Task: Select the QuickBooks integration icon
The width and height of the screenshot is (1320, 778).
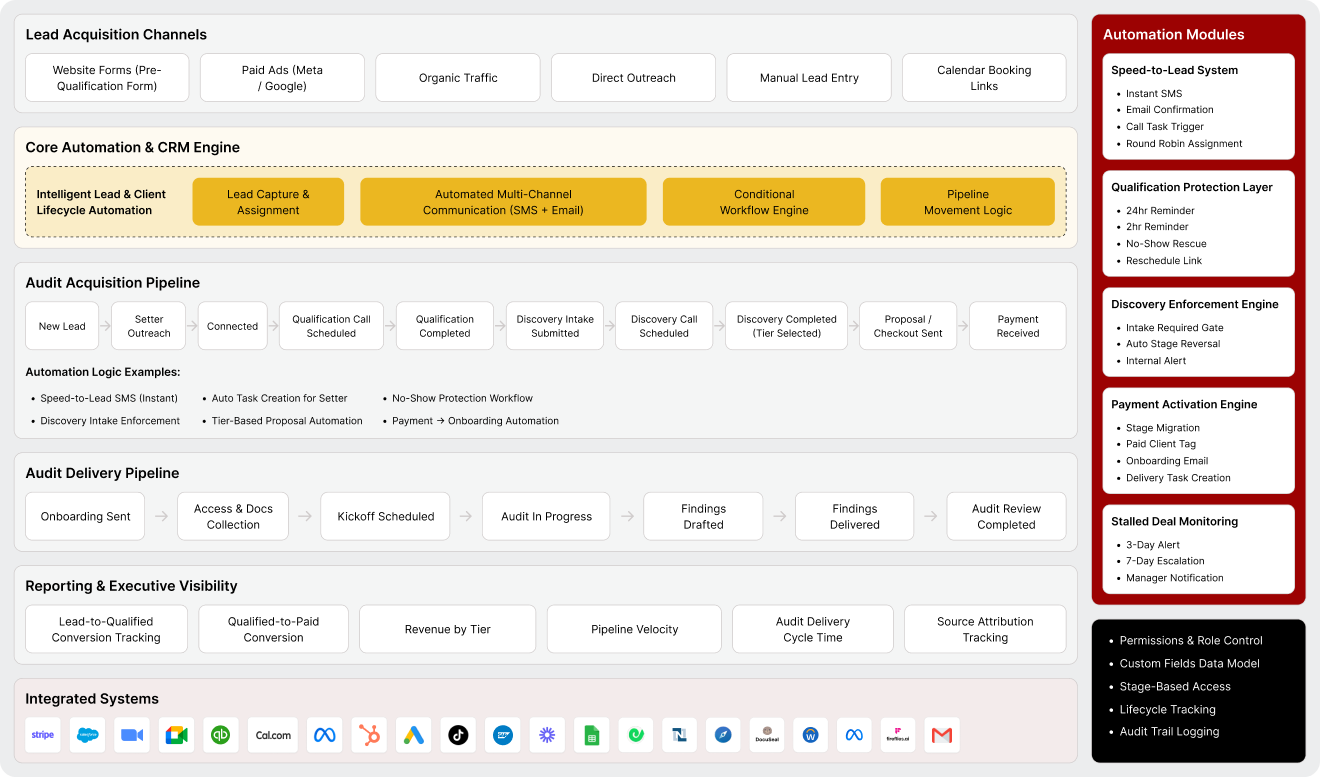Action: [221, 735]
